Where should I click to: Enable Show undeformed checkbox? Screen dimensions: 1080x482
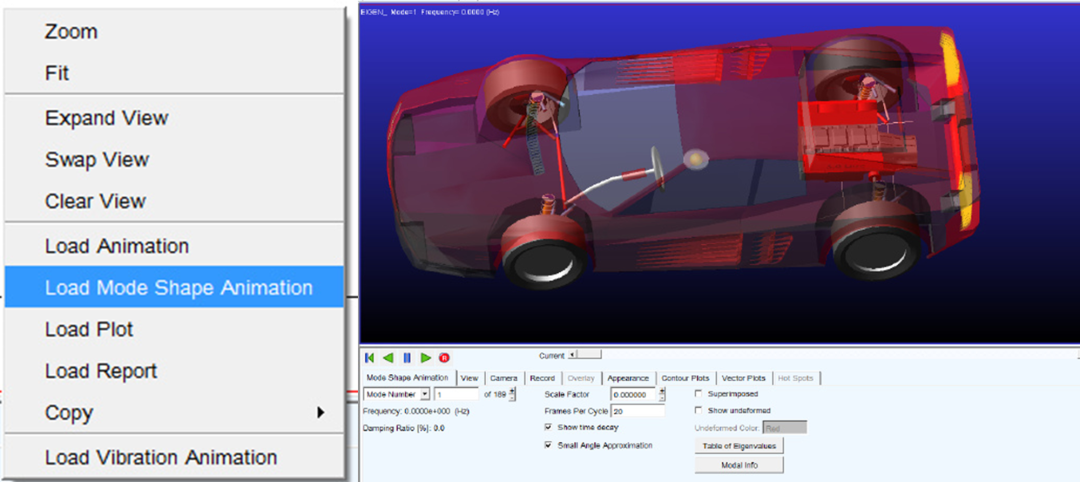coord(698,410)
